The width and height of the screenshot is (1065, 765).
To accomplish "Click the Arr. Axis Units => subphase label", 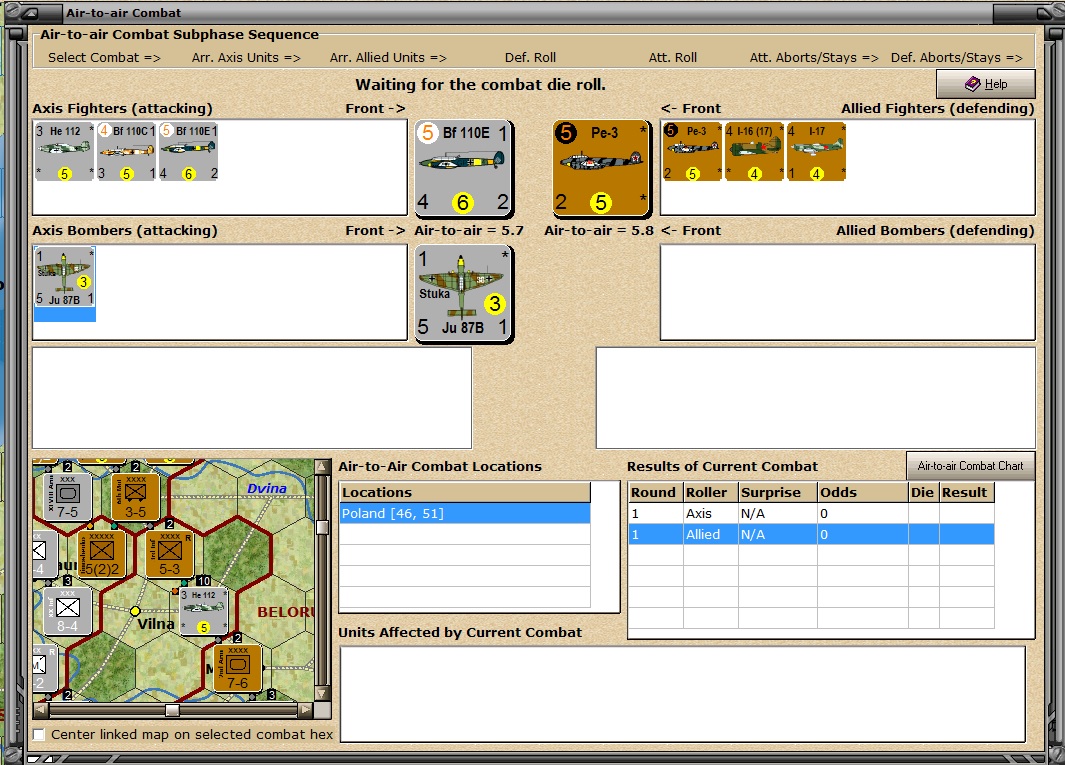I will 246,58.
